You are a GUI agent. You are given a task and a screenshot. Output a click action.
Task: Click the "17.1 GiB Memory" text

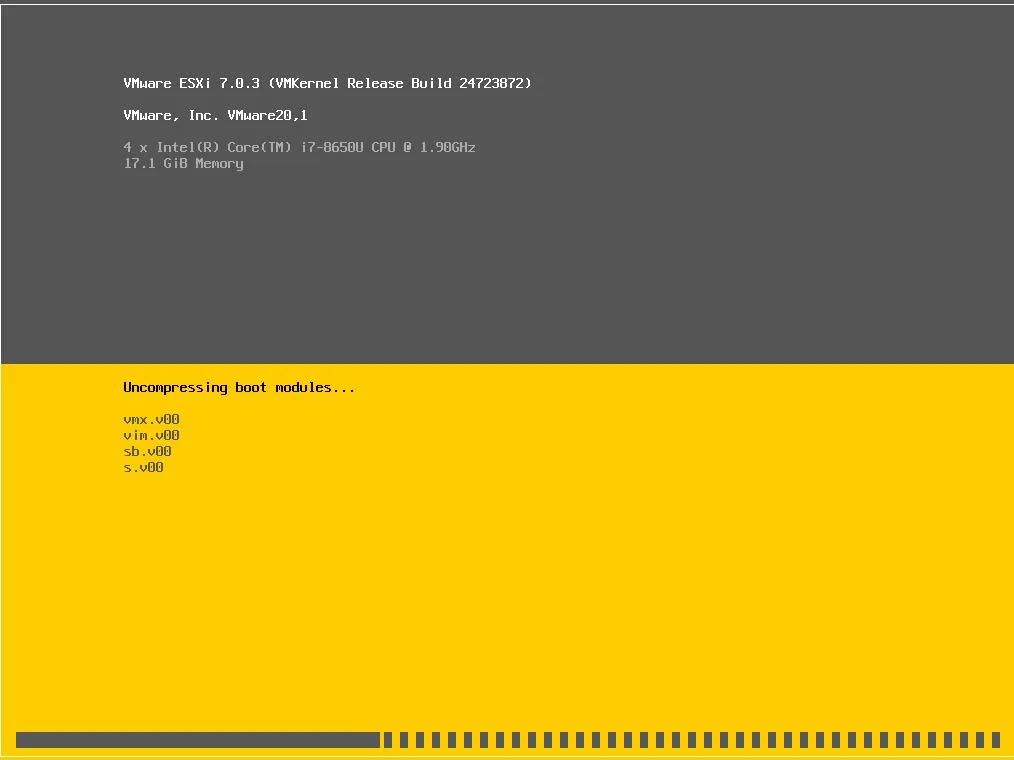point(184,164)
